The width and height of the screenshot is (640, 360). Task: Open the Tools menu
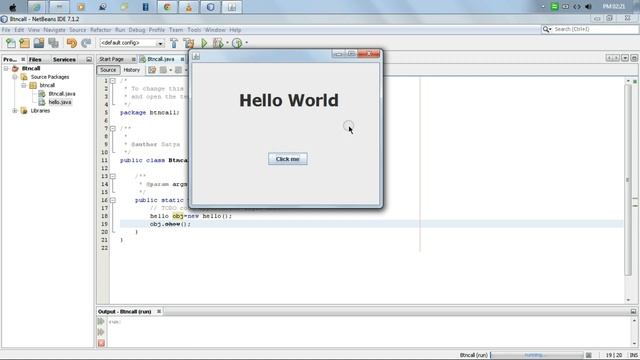(194, 30)
